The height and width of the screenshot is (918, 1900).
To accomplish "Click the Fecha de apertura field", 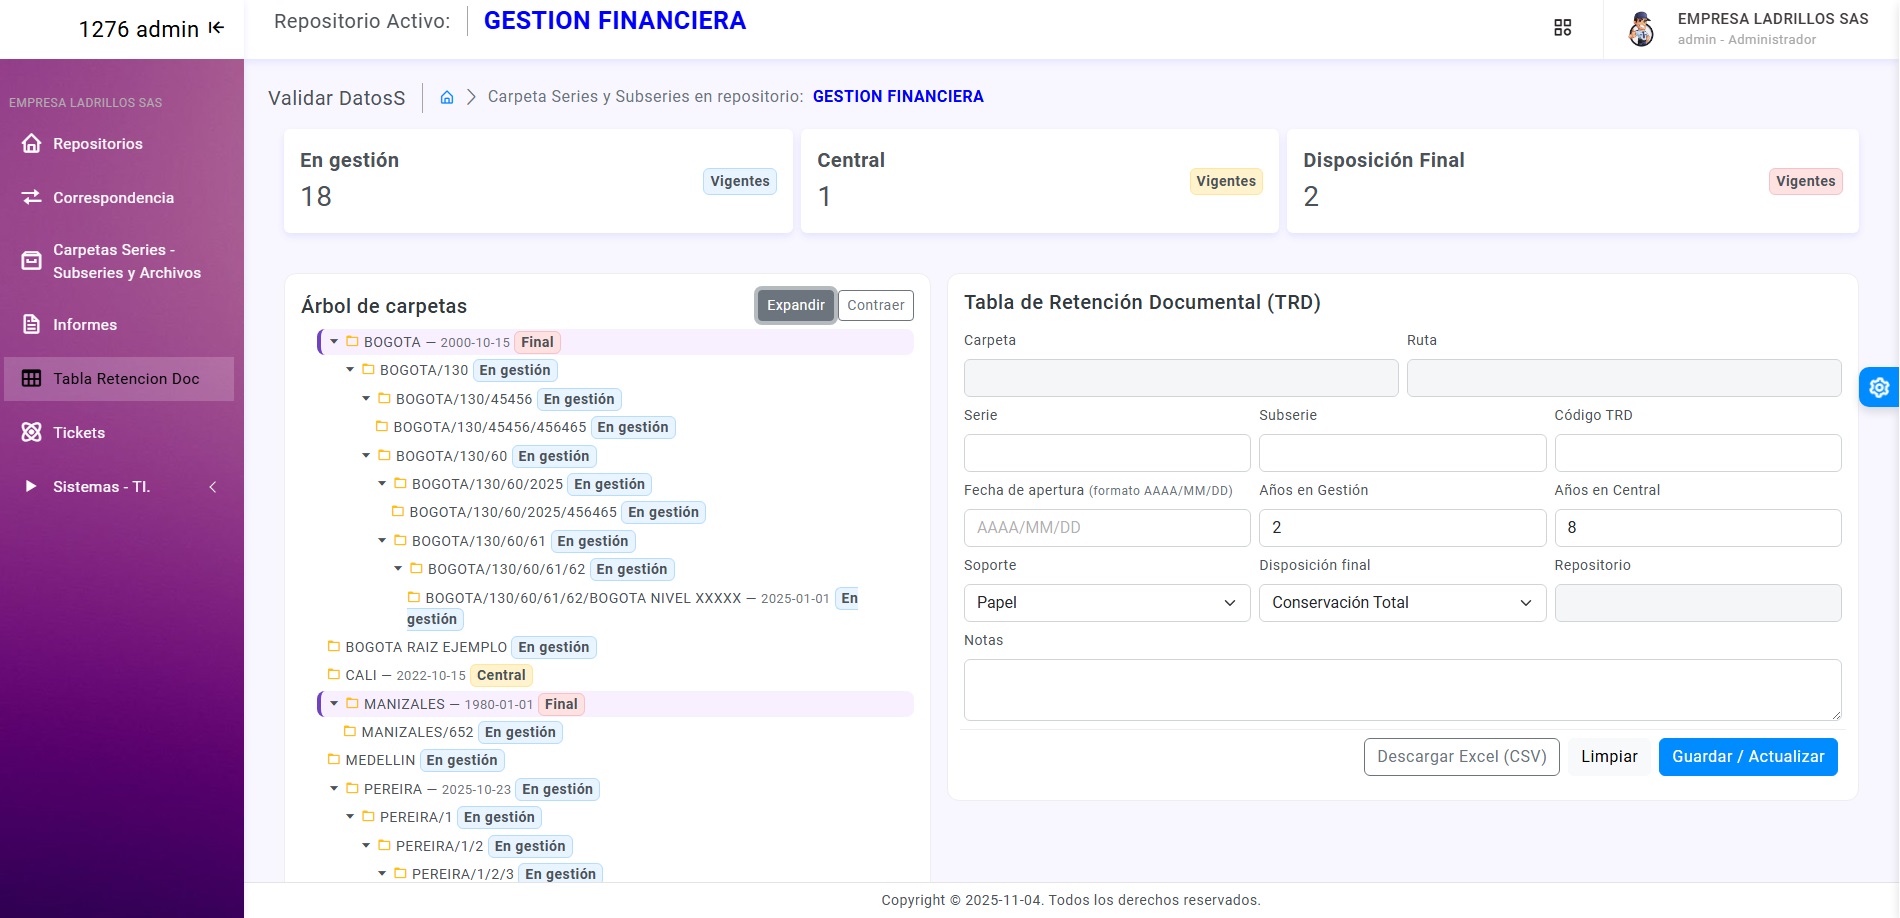I will tap(1106, 528).
